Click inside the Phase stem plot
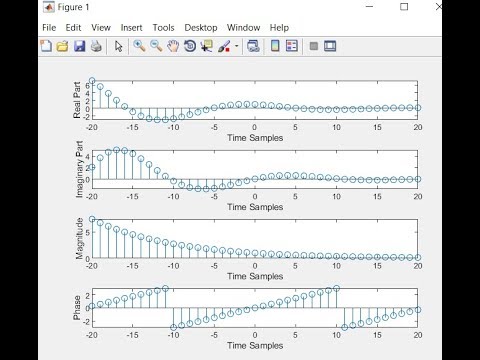Image resolution: width=480 pixels, height=360 pixels. coord(255,308)
